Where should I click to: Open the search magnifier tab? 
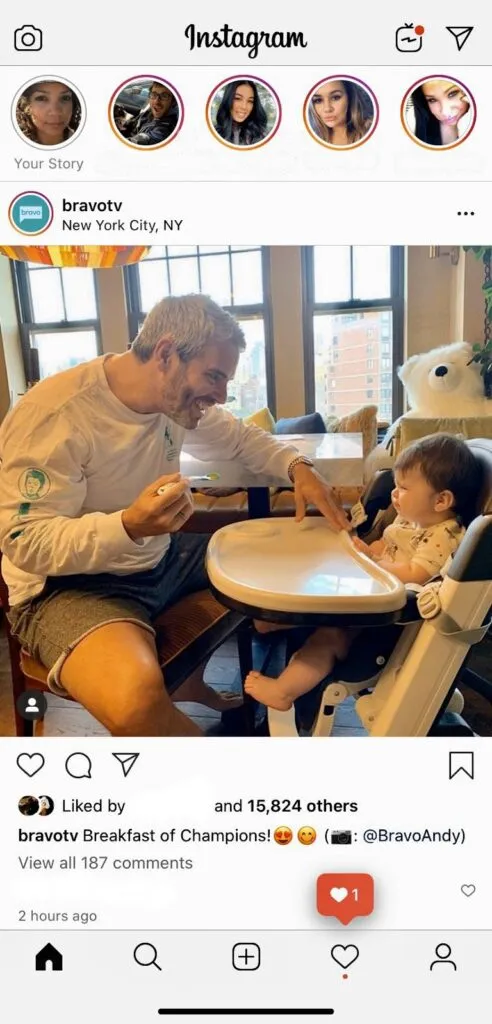(x=147, y=957)
